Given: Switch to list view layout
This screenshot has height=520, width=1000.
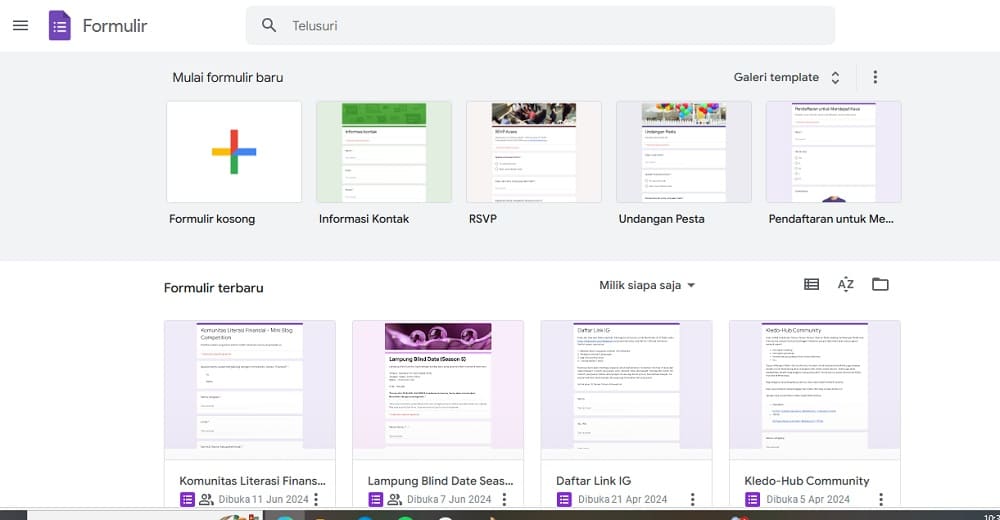Looking at the screenshot, I should point(811,285).
